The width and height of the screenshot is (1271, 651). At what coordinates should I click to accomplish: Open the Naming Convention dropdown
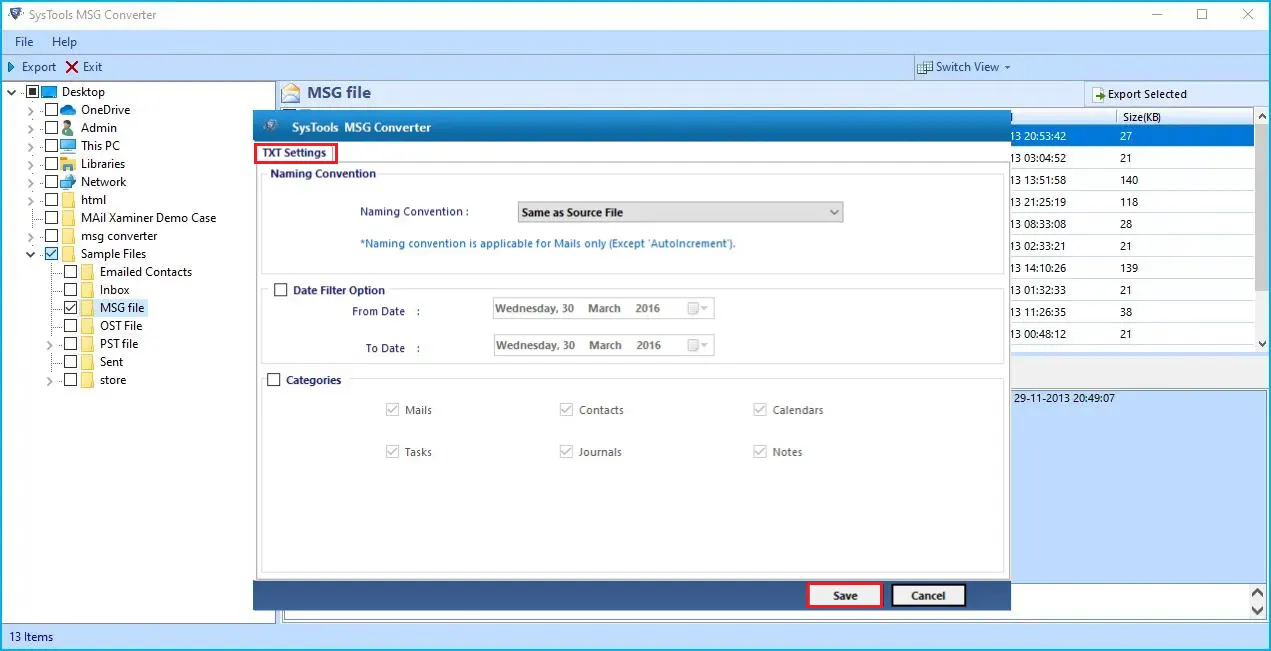pos(835,212)
